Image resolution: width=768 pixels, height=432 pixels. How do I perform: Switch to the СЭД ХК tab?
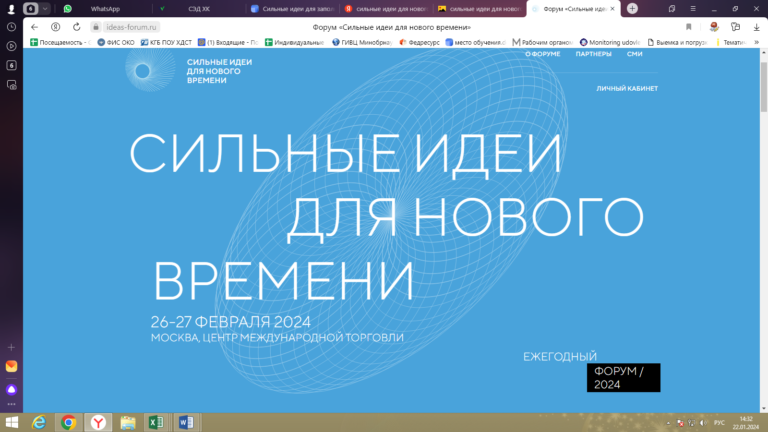point(199,9)
